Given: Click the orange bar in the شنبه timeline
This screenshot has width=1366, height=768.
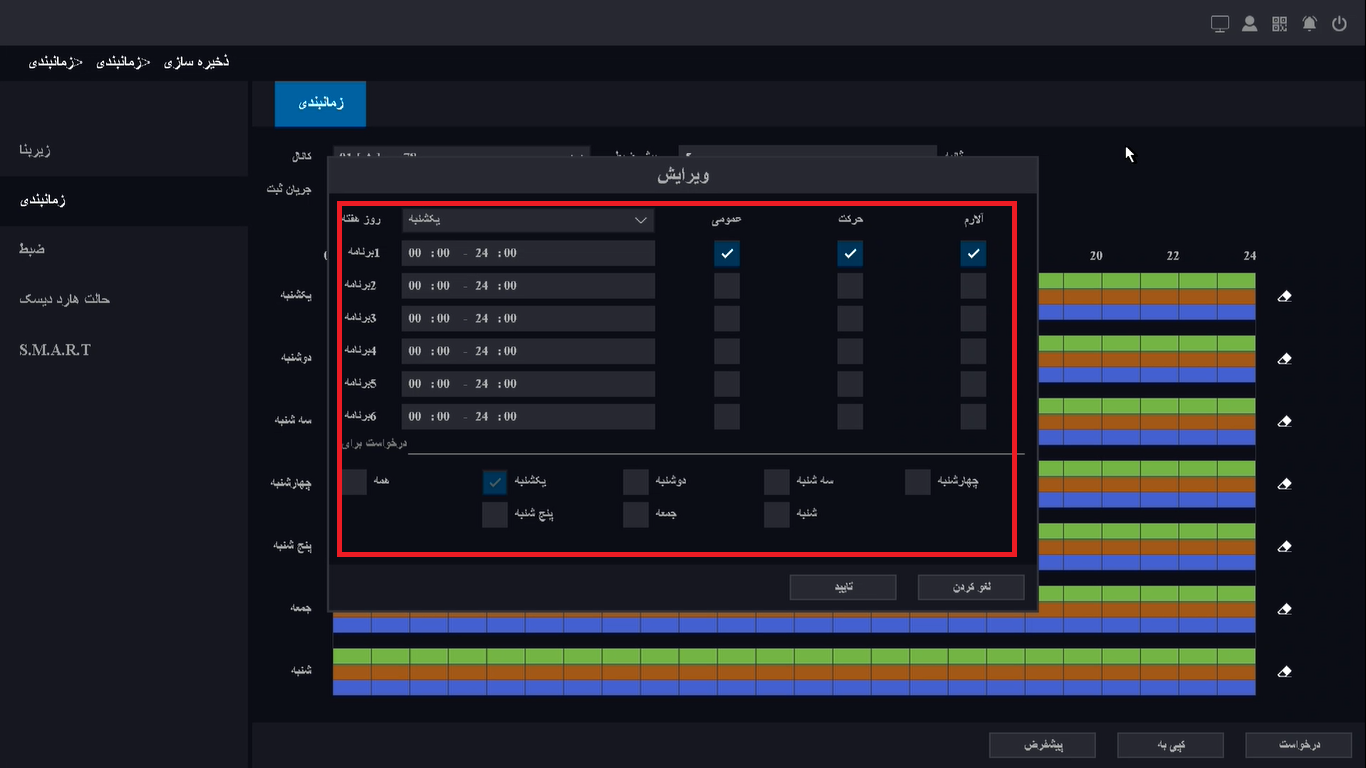Looking at the screenshot, I should pos(793,672).
